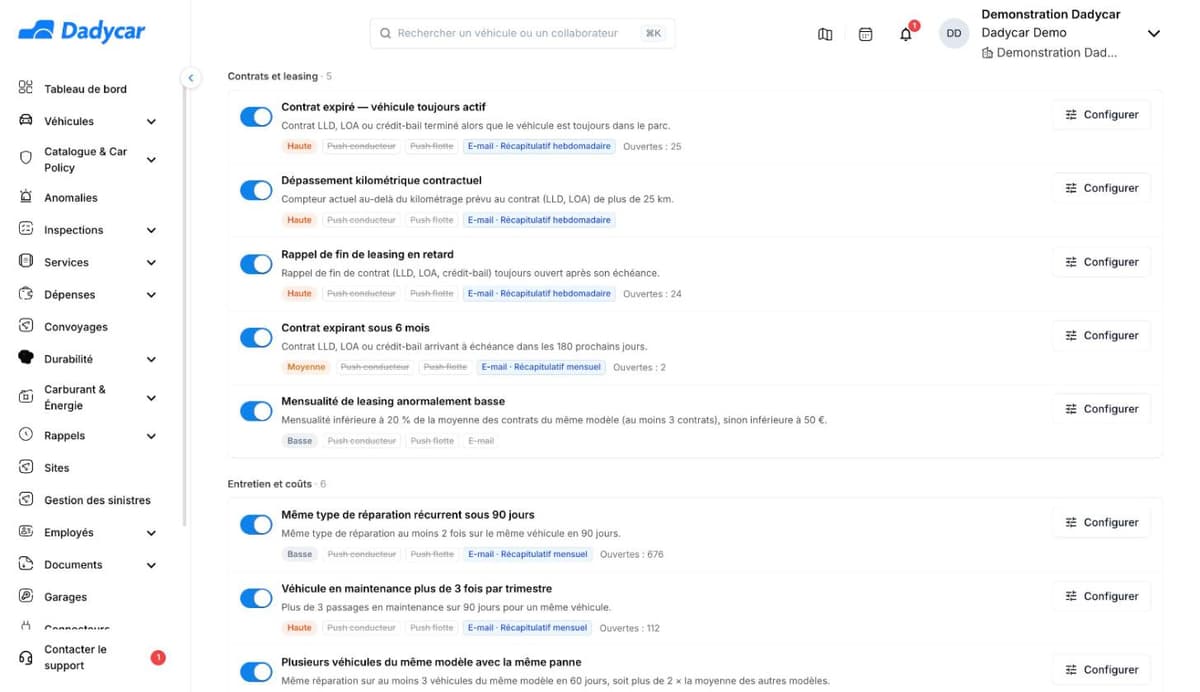This screenshot has width=1200, height=692.
Task: Open the Sites menu item
Action: point(57,468)
